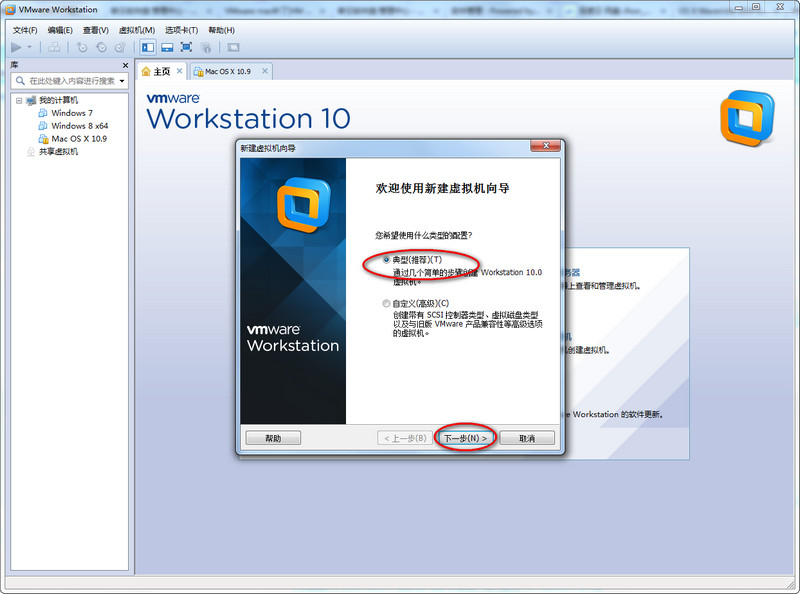Click the VMware logo inside wizard banner

click(304, 205)
